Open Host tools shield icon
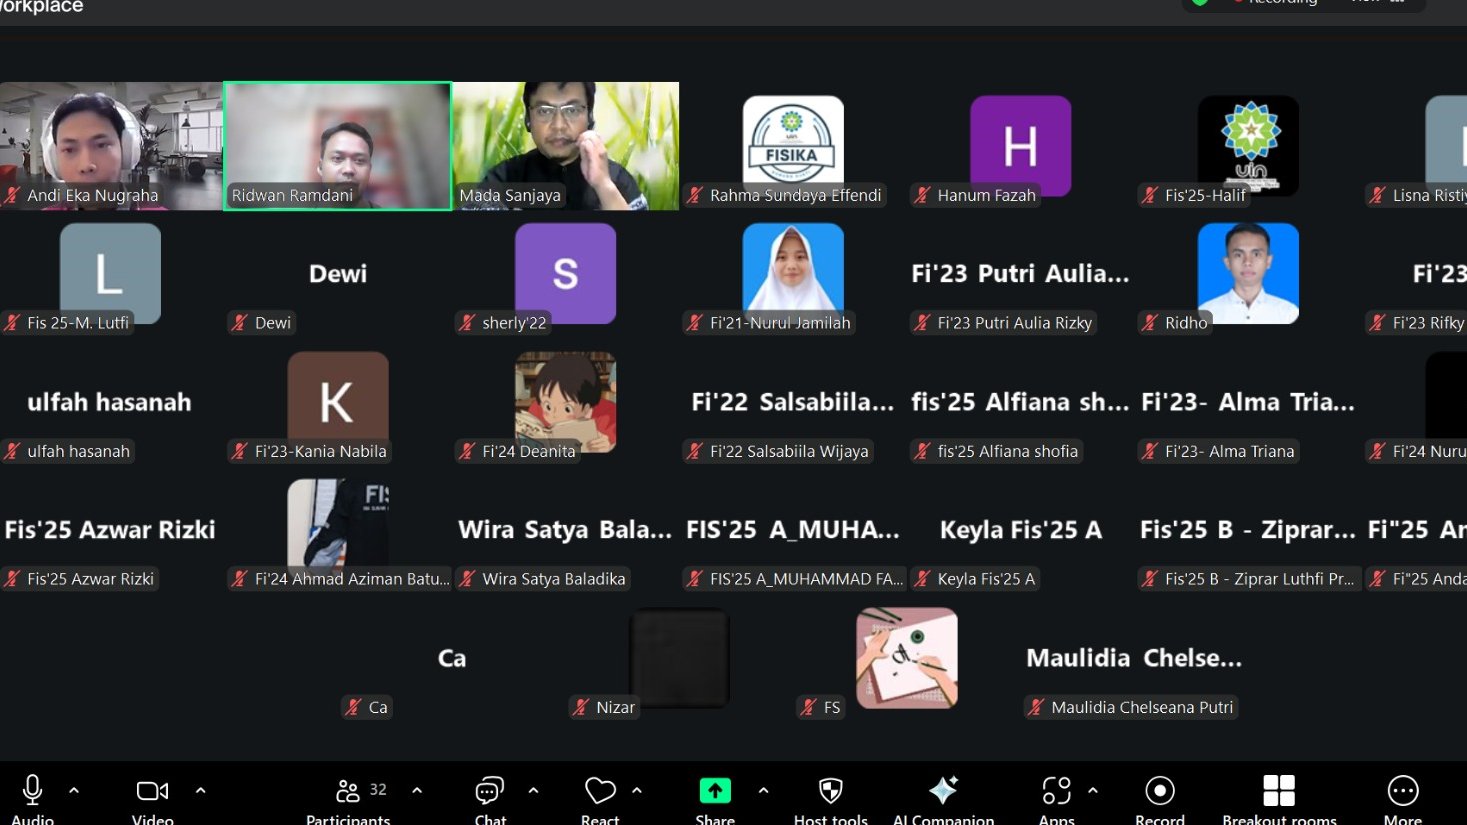1467x825 pixels. coord(830,792)
